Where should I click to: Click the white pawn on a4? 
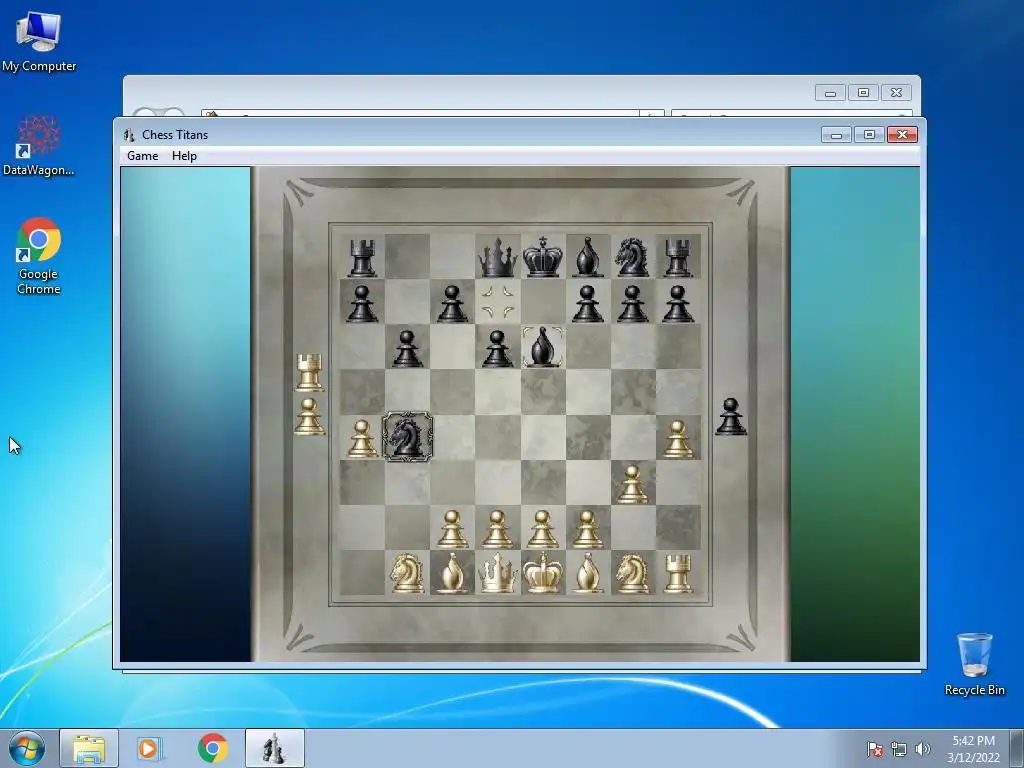click(x=362, y=438)
